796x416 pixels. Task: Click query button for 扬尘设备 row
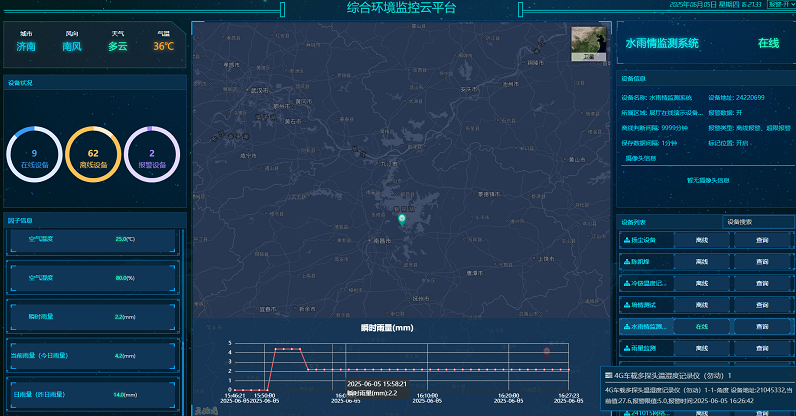(762, 240)
